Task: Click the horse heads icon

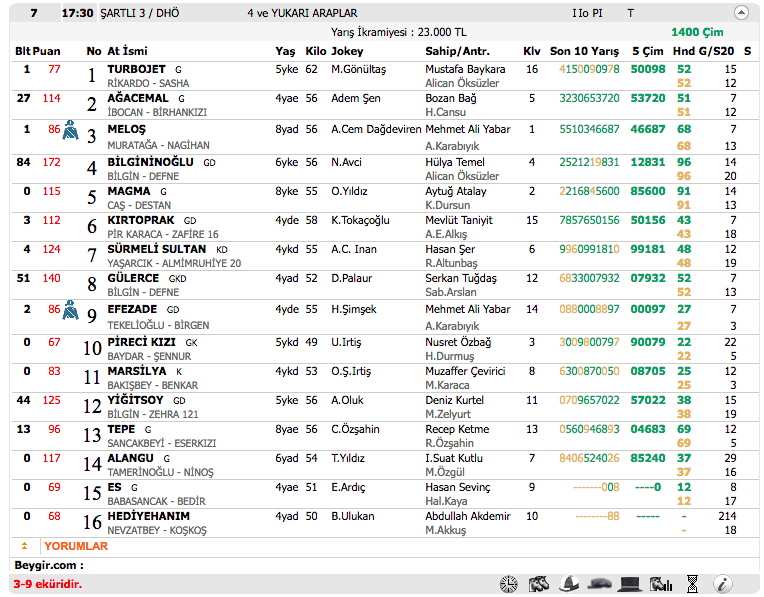Action: pos(539,584)
